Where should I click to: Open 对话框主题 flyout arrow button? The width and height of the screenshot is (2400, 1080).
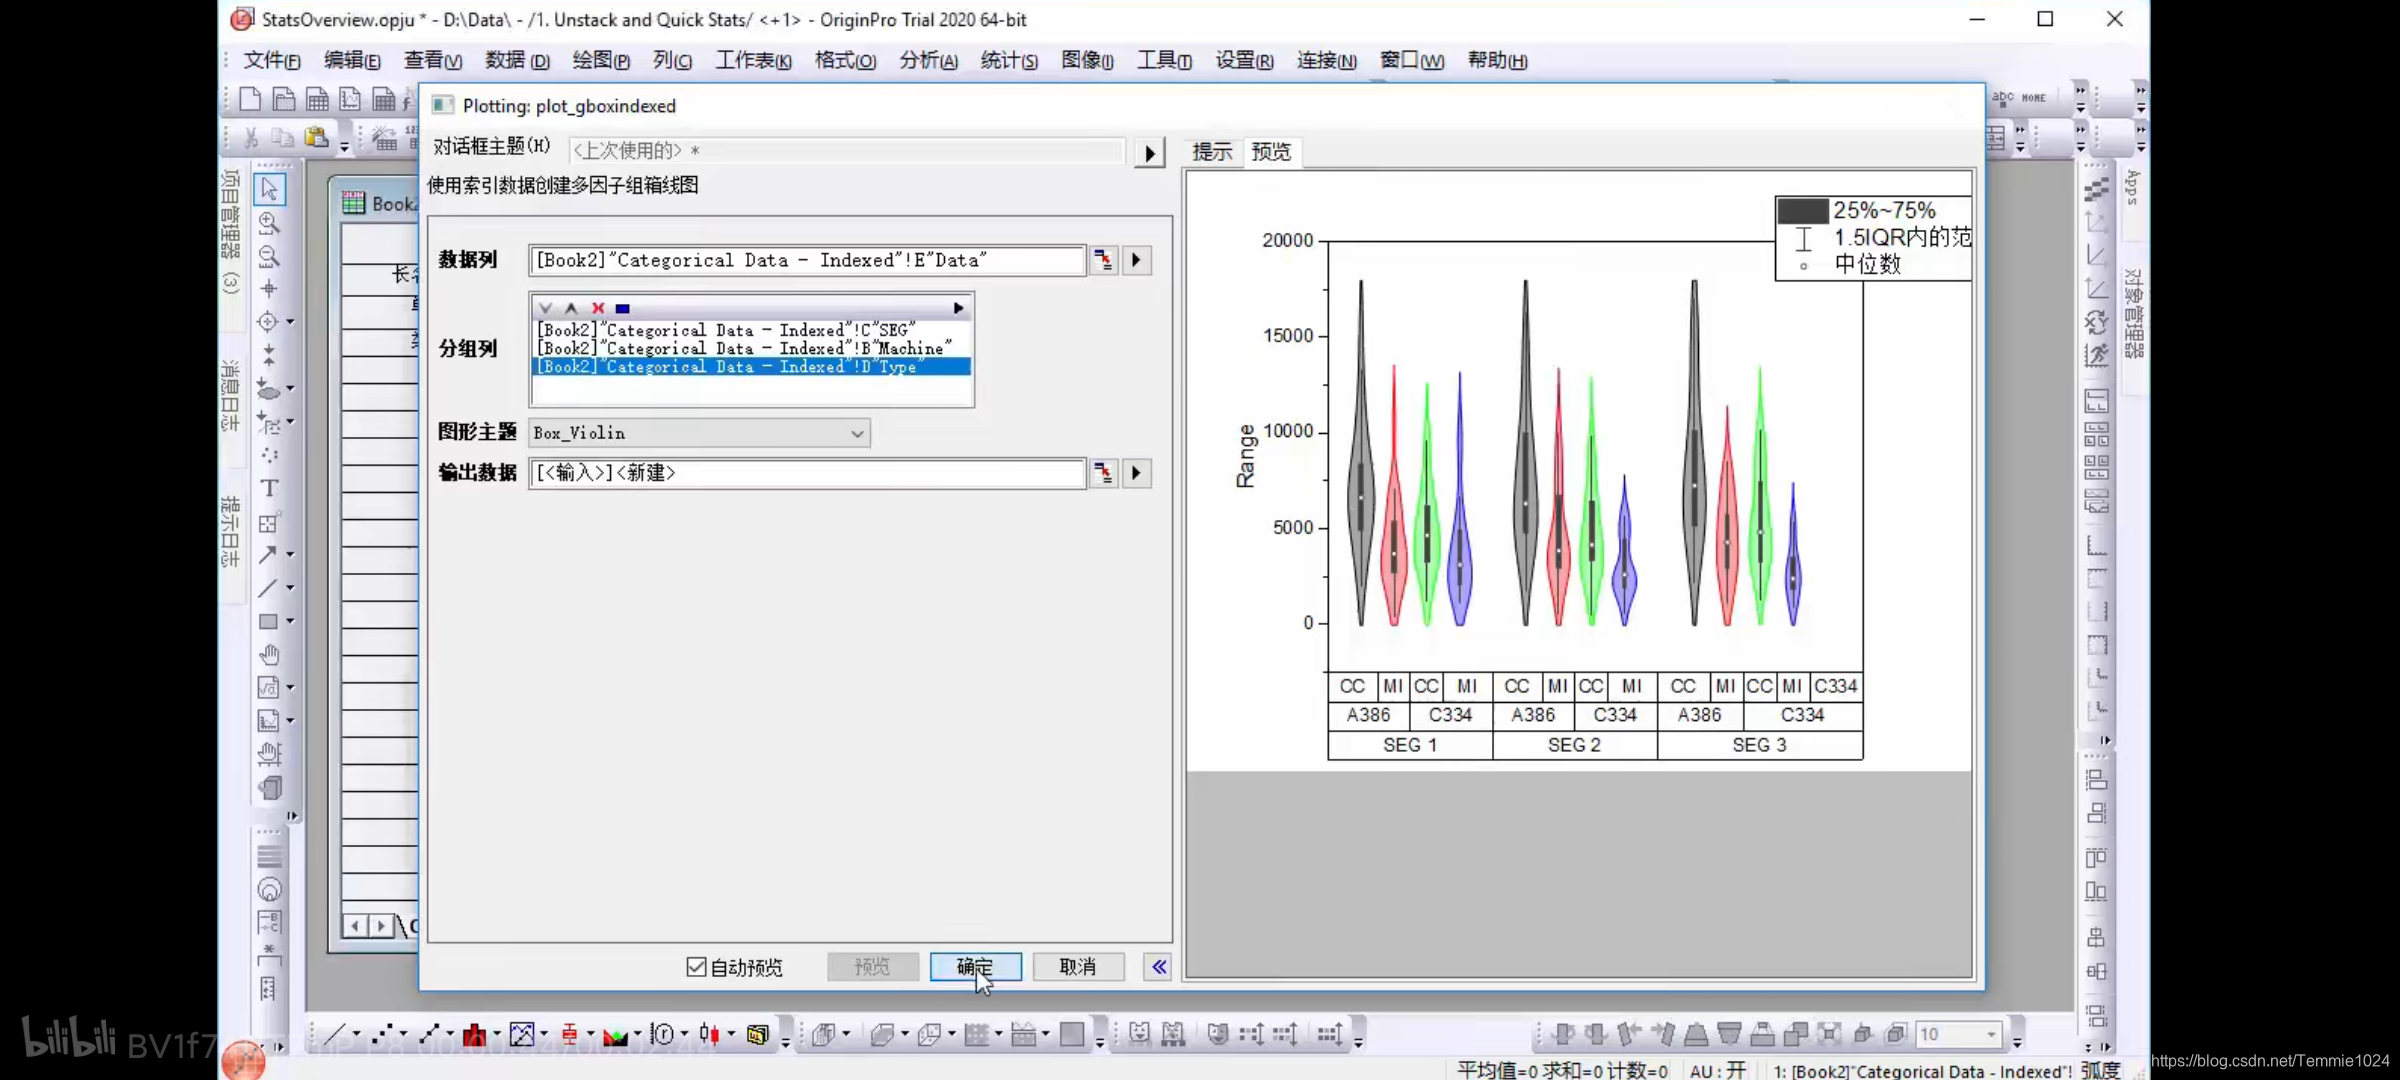coord(1149,153)
